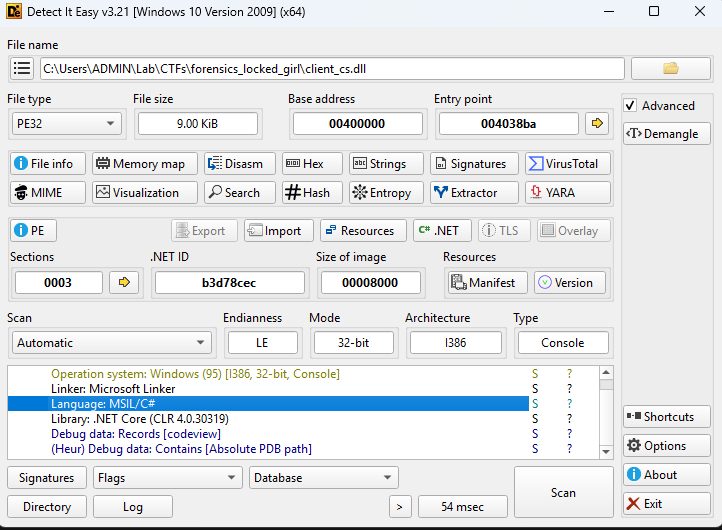Viewport: 722px width, 530px height.
Task: Open the recent files list icon
Action: [x=22, y=69]
